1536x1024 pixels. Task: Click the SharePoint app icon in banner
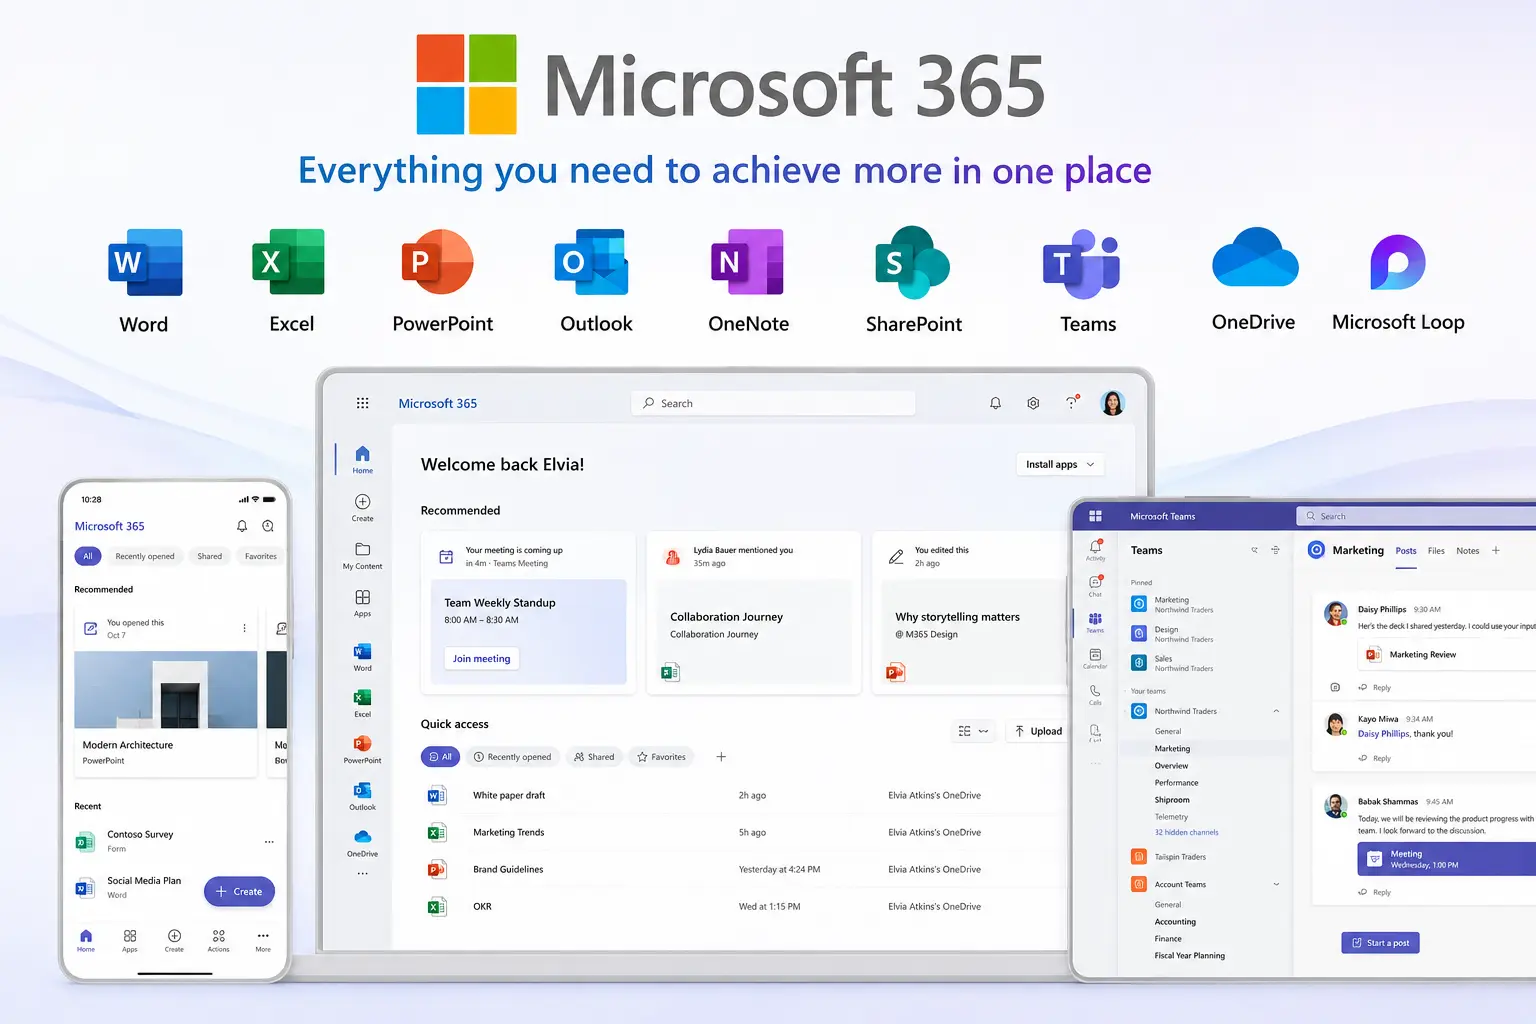click(911, 262)
